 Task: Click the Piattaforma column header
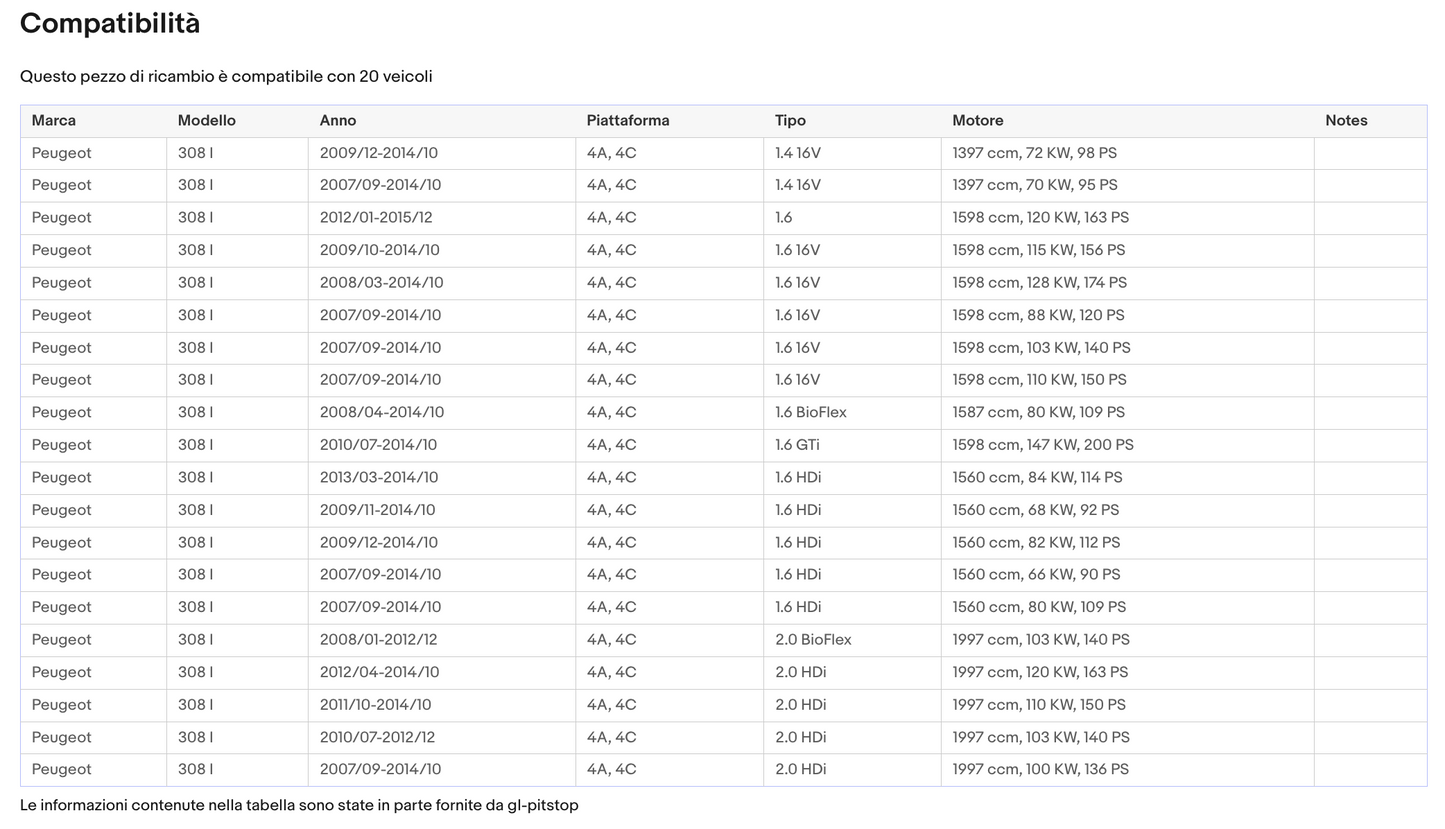coord(628,121)
